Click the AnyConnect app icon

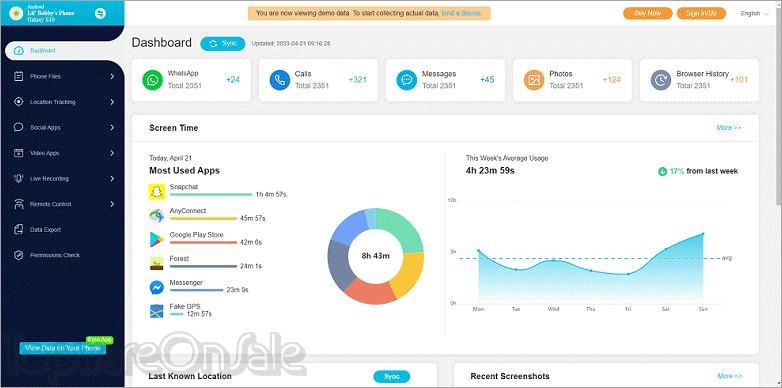[157, 215]
